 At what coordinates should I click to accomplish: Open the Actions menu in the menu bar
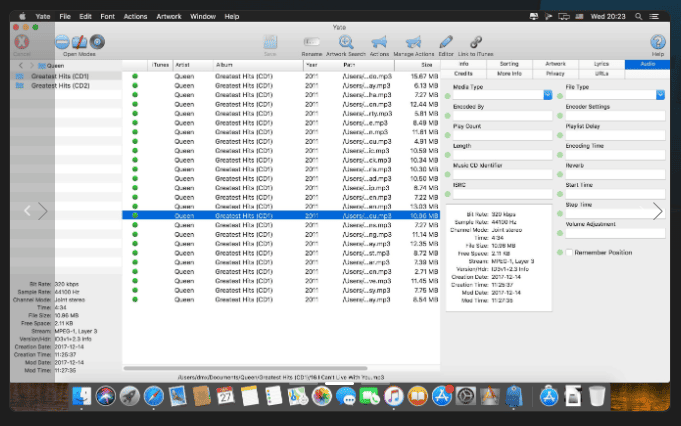[x=136, y=17]
